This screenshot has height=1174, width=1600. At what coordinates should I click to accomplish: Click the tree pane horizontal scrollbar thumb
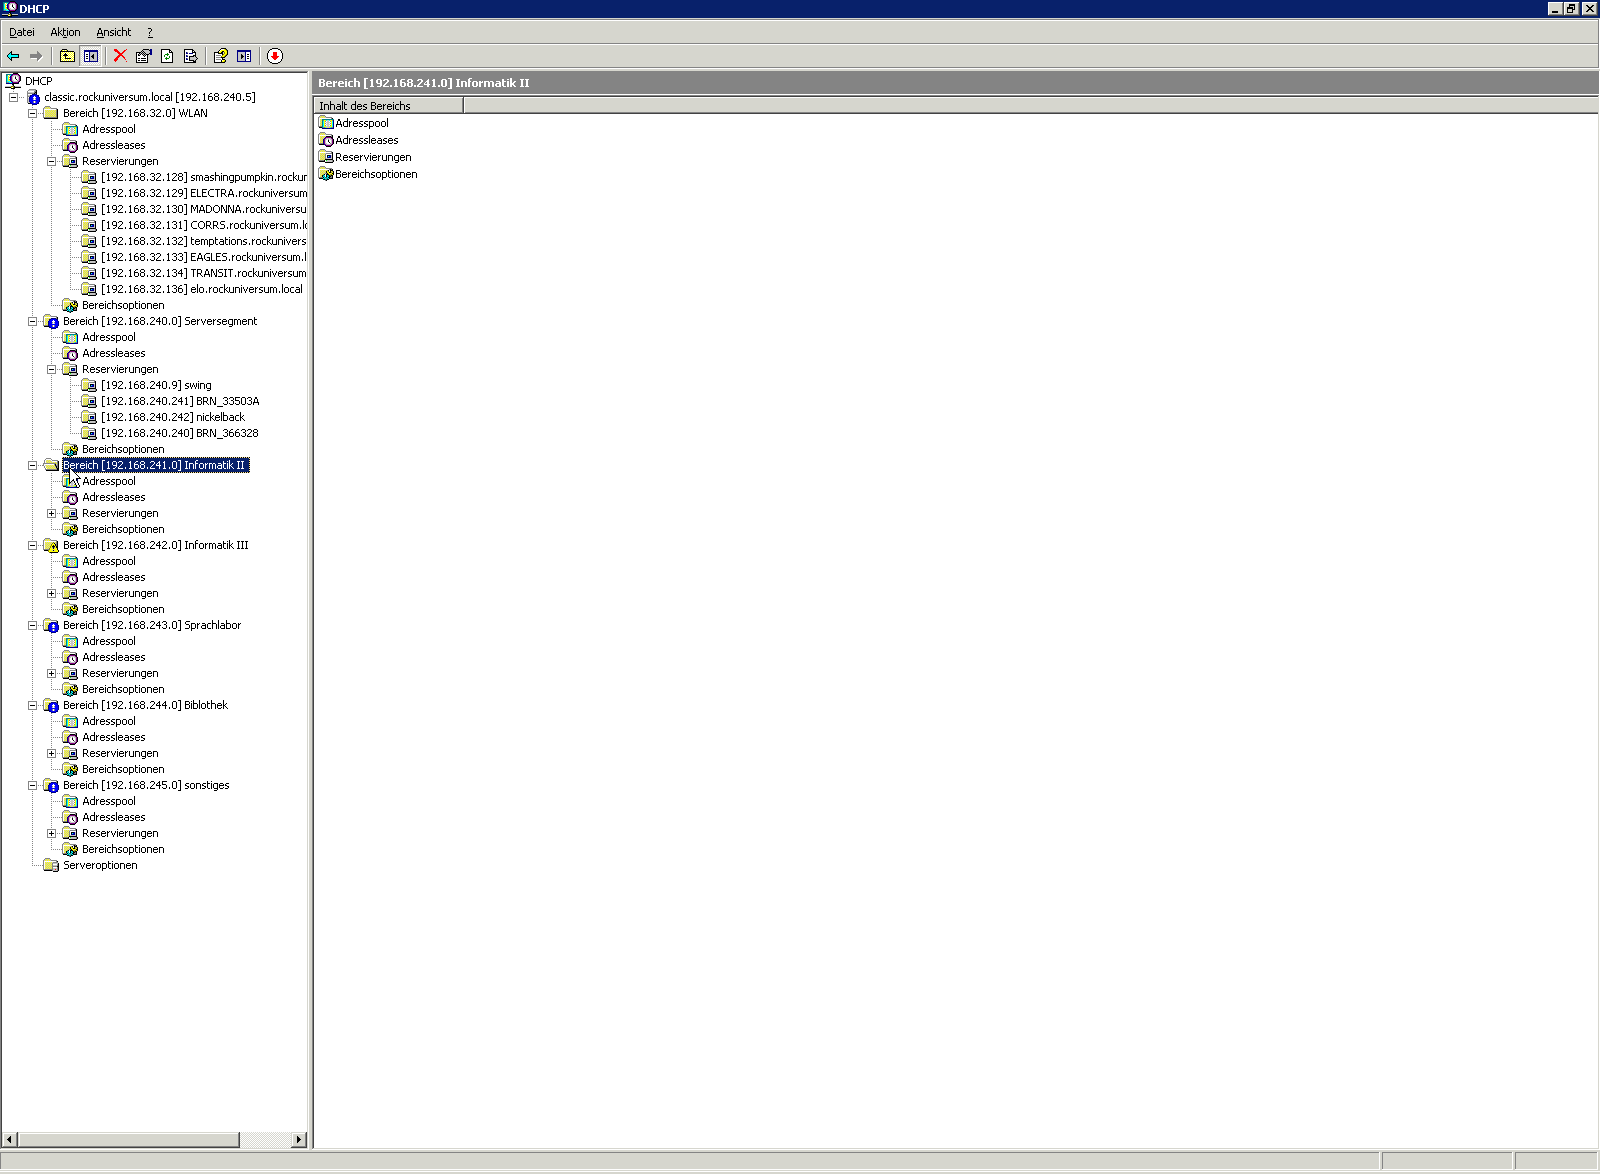tap(129, 1140)
